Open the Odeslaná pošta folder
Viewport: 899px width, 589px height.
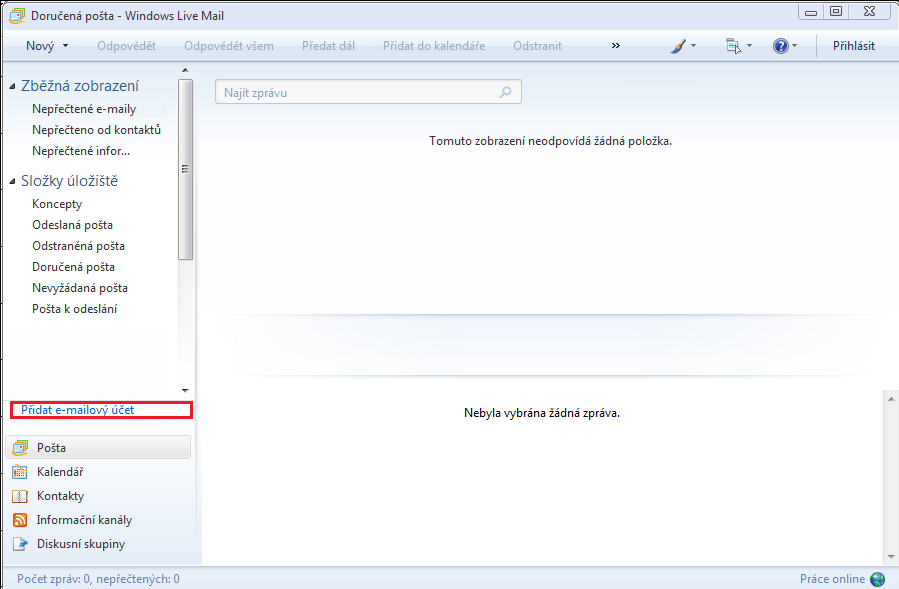coord(72,225)
